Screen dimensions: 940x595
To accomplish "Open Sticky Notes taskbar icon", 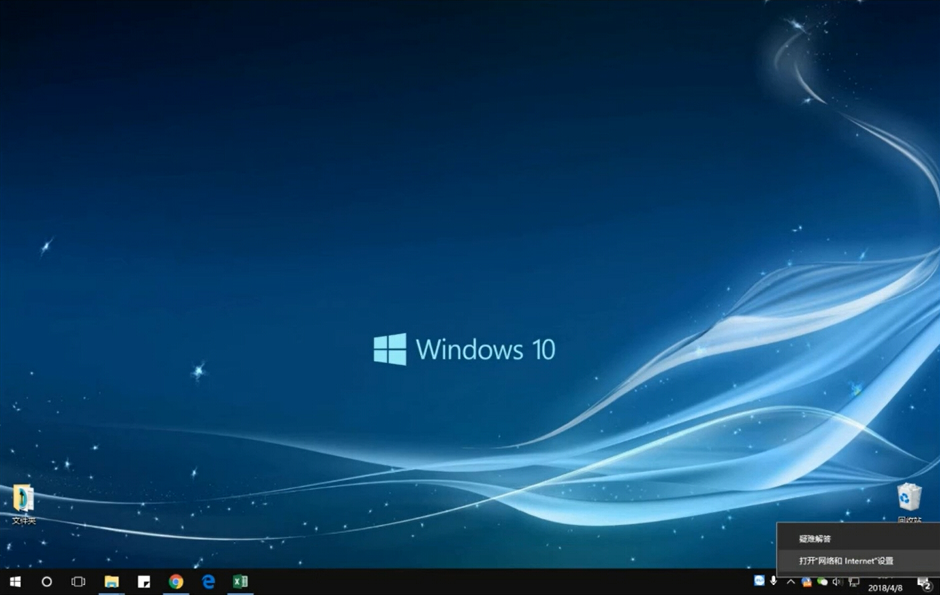I will coord(144,582).
